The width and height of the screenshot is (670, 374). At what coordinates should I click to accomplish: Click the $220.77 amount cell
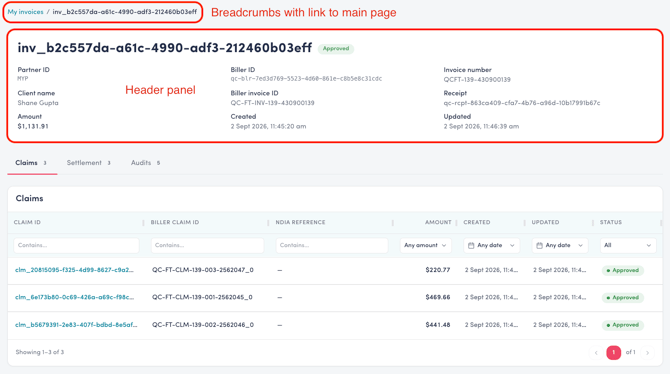pyautogui.click(x=438, y=270)
